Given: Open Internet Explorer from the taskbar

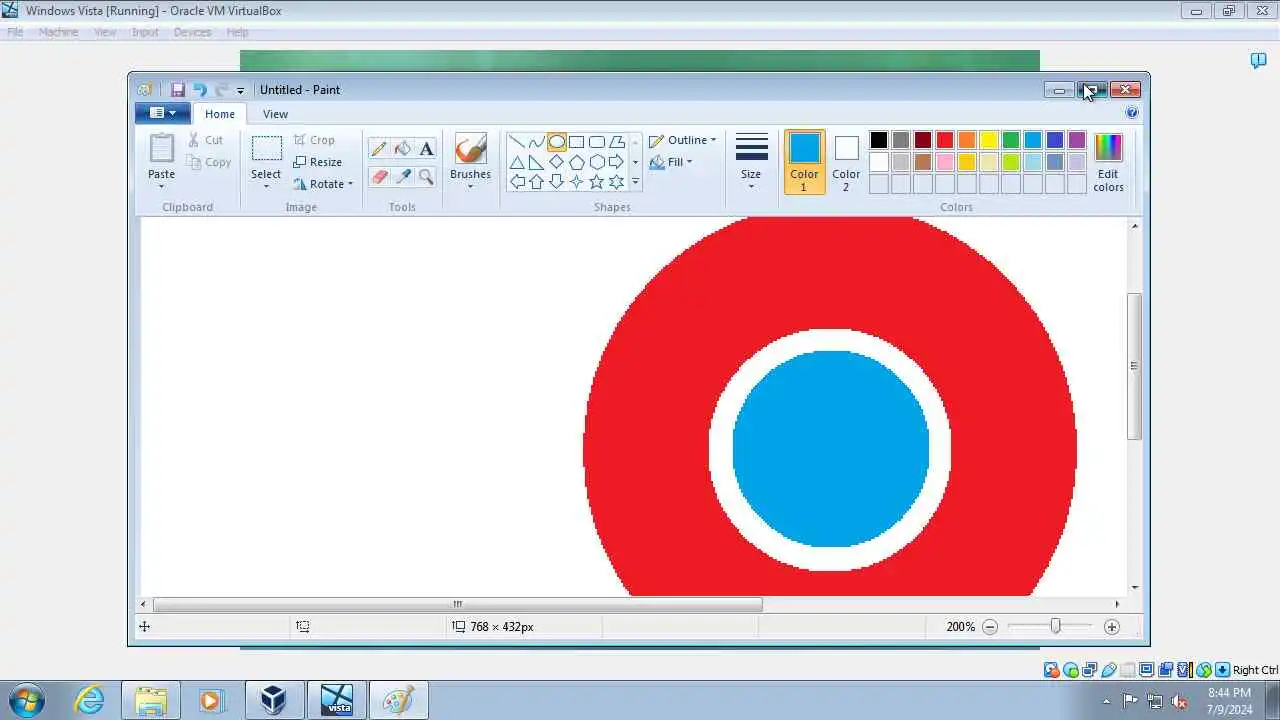Looking at the screenshot, I should tap(89, 700).
